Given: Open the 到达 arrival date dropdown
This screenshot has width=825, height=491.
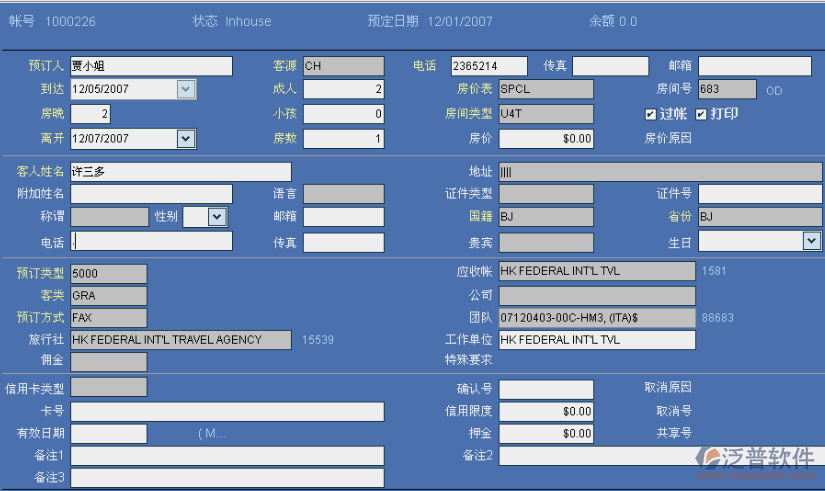Looking at the screenshot, I should [186, 89].
